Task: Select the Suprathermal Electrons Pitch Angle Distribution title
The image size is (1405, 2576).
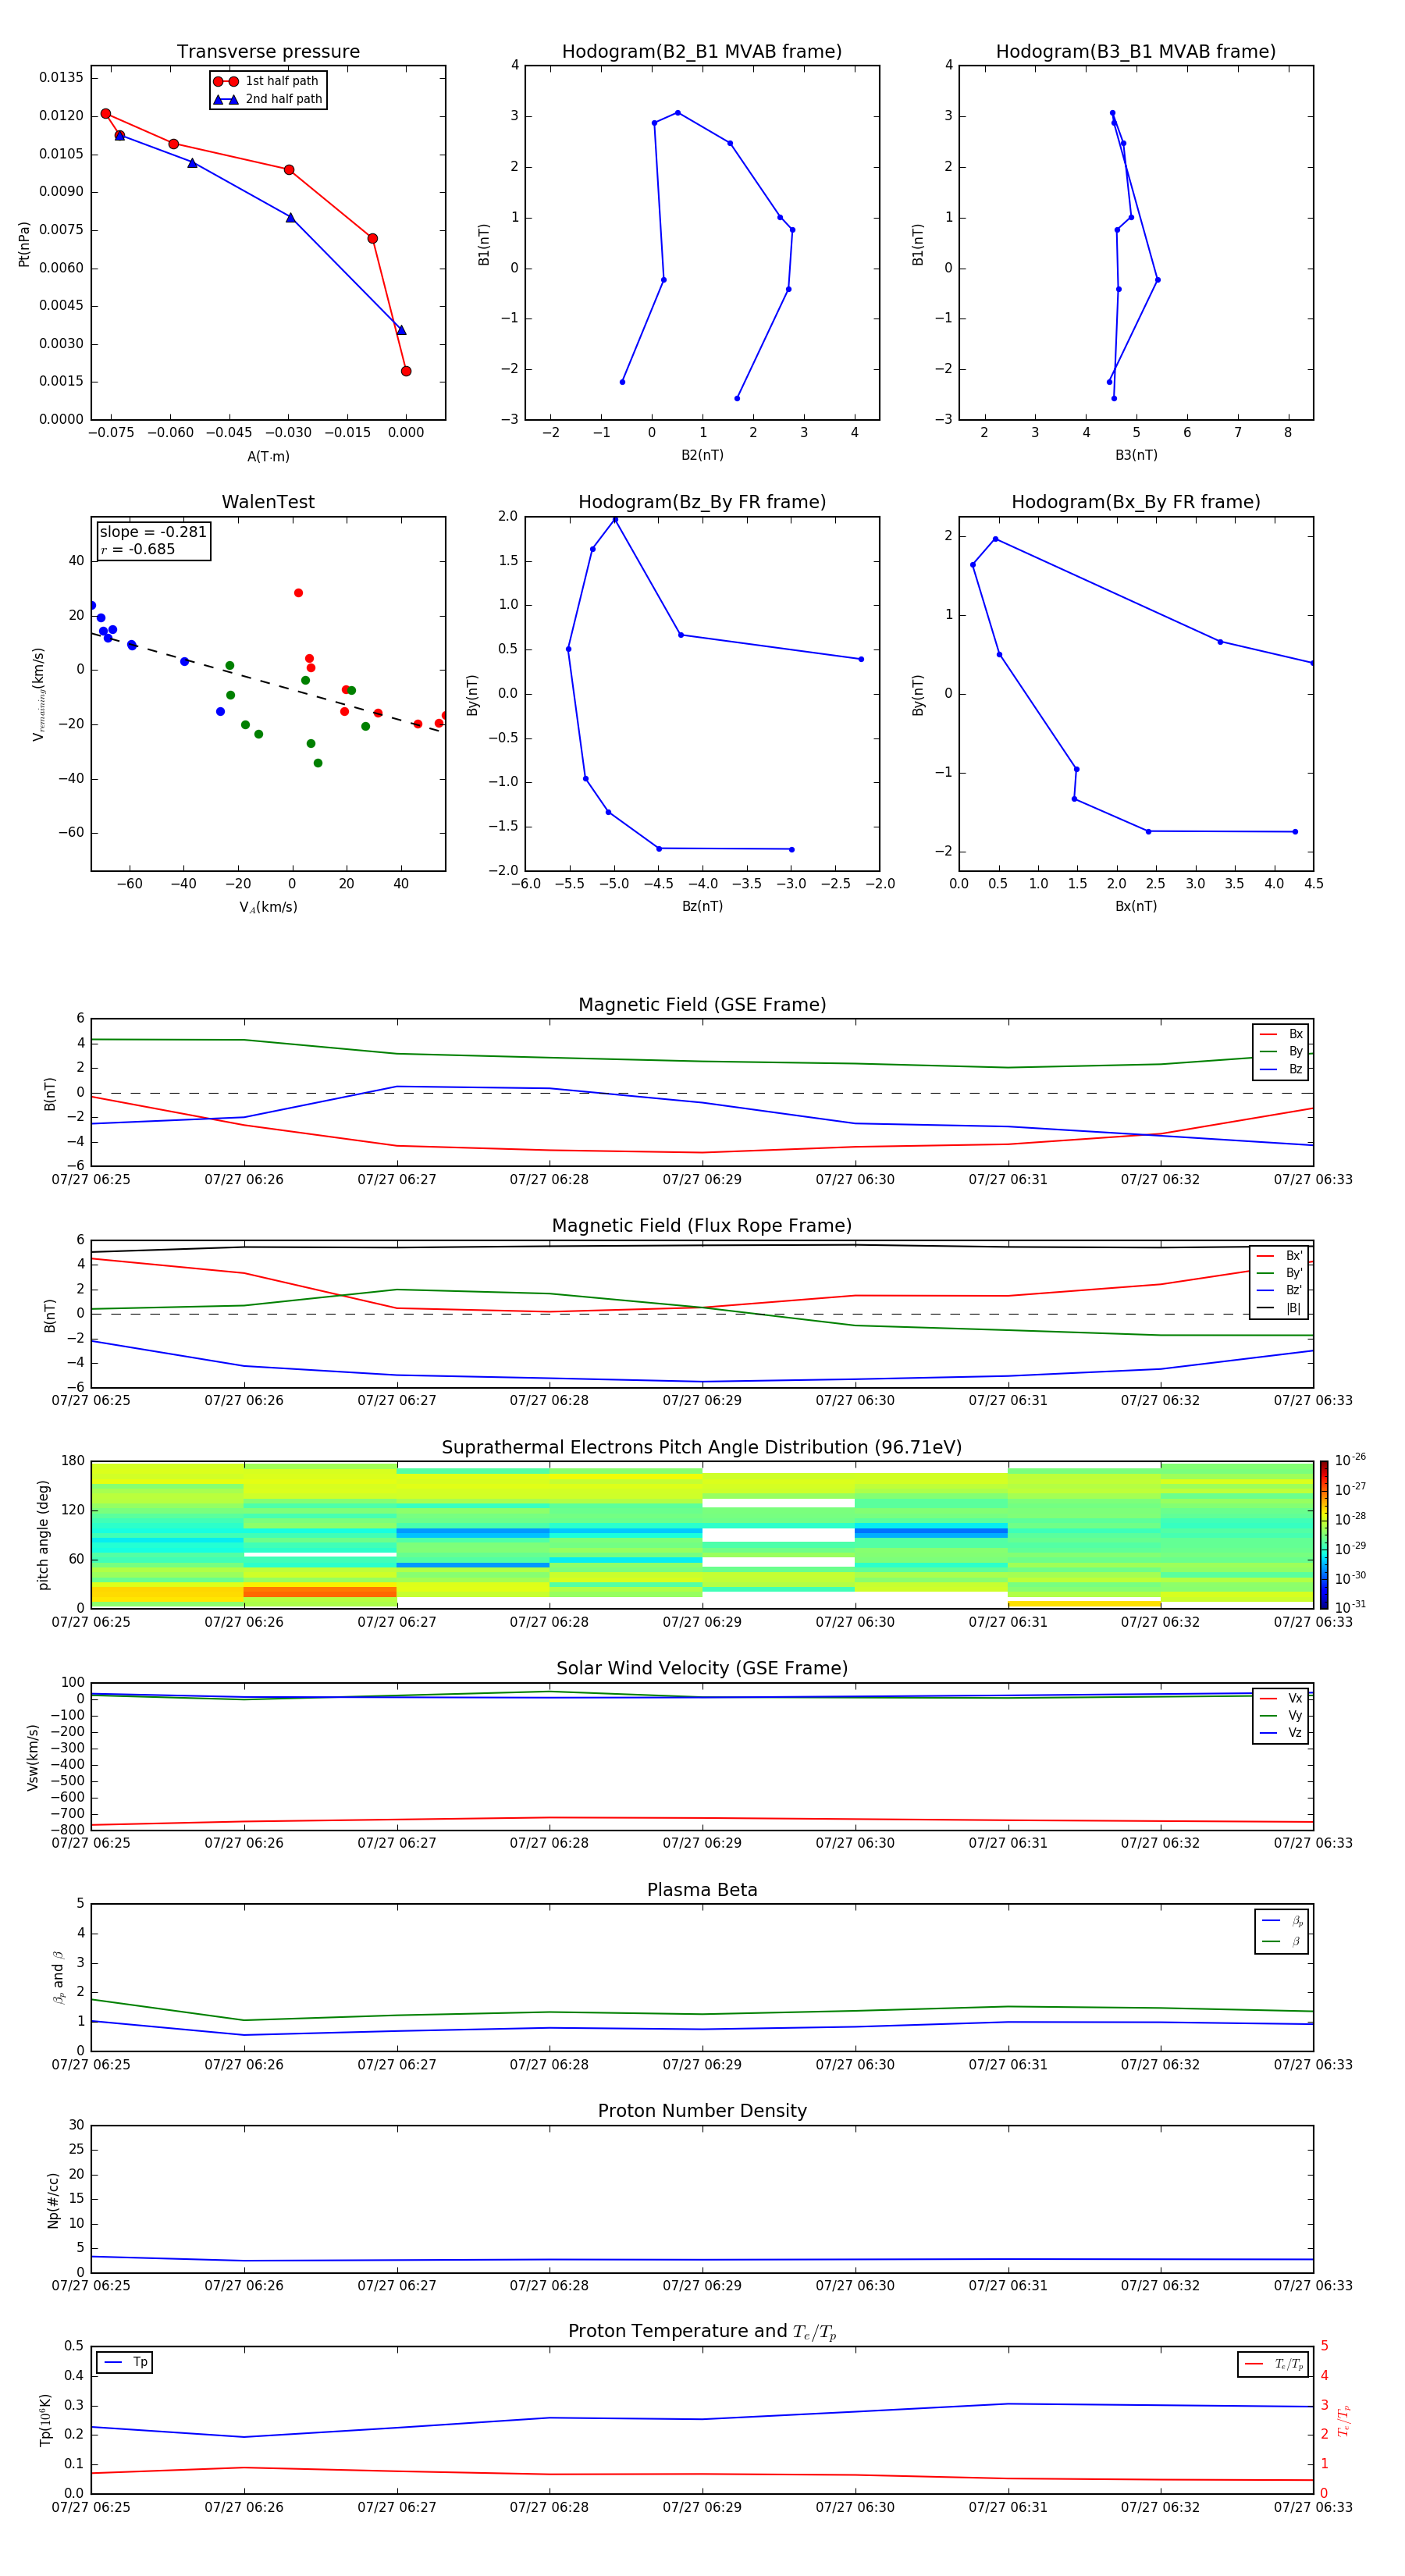Action: click(701, 1447)
